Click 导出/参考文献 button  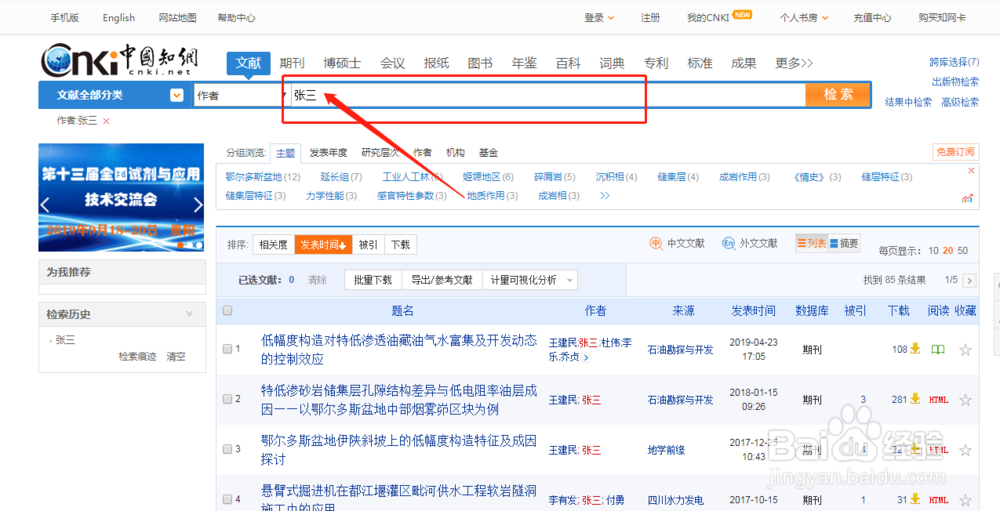coord(442,280)
